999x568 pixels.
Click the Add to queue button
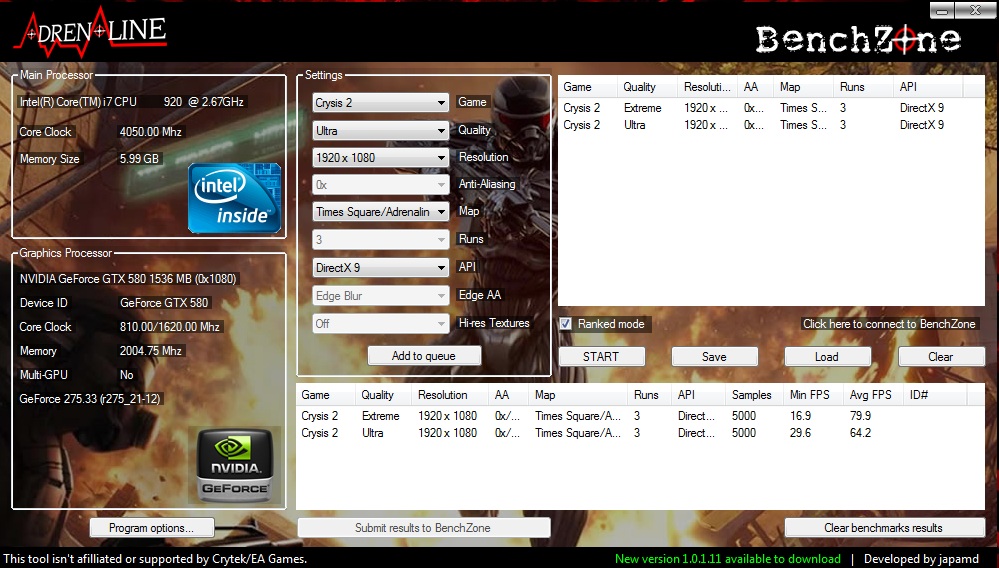tap(424, 356)
